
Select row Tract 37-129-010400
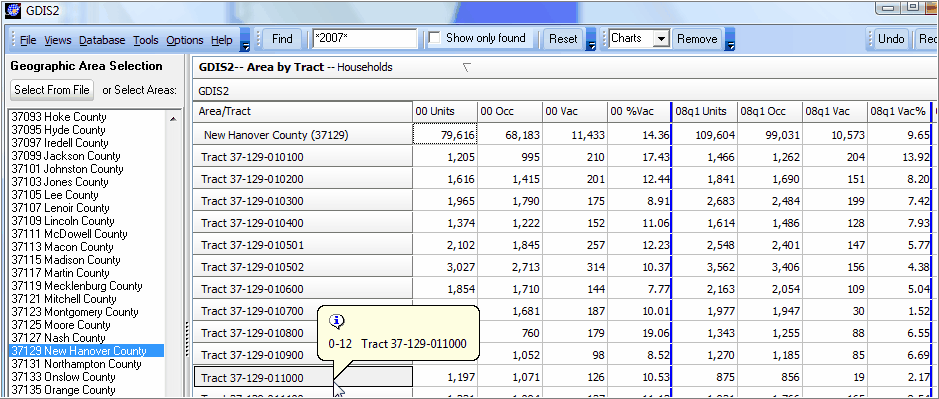tap(302, 223)
